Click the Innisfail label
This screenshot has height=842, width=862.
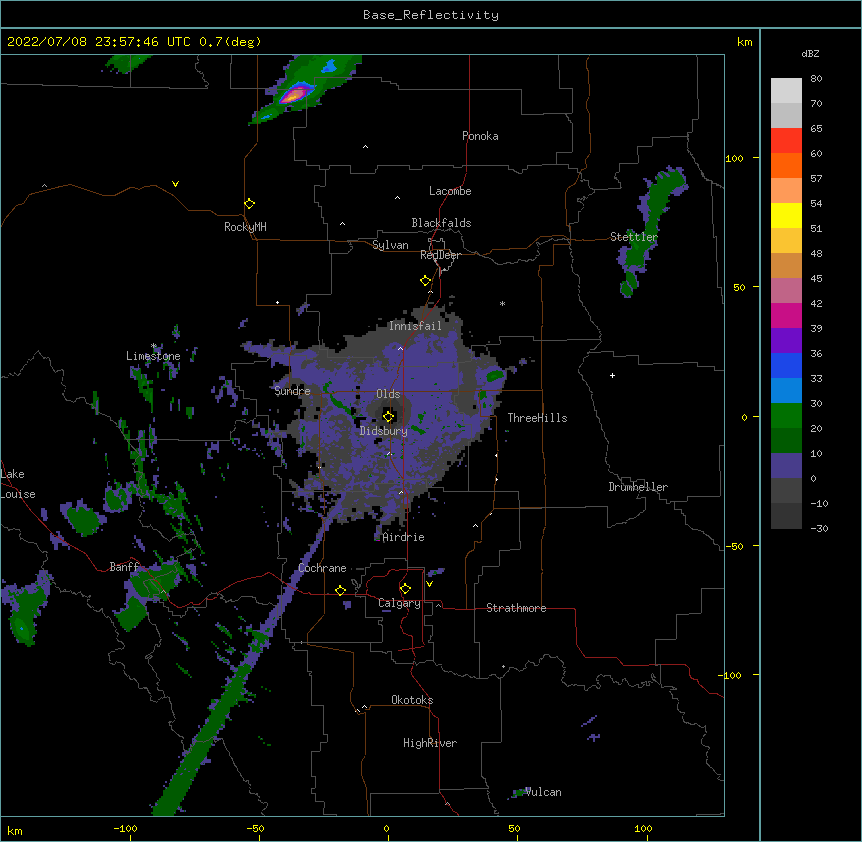coord(415,326)
